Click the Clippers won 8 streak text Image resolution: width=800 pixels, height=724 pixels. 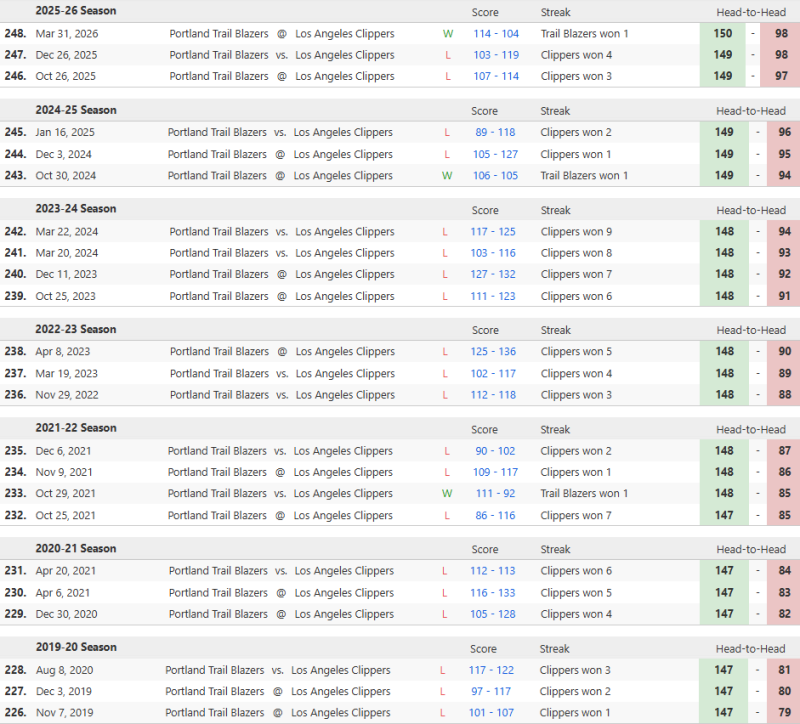pyautogui.click(x=576, y=254)
